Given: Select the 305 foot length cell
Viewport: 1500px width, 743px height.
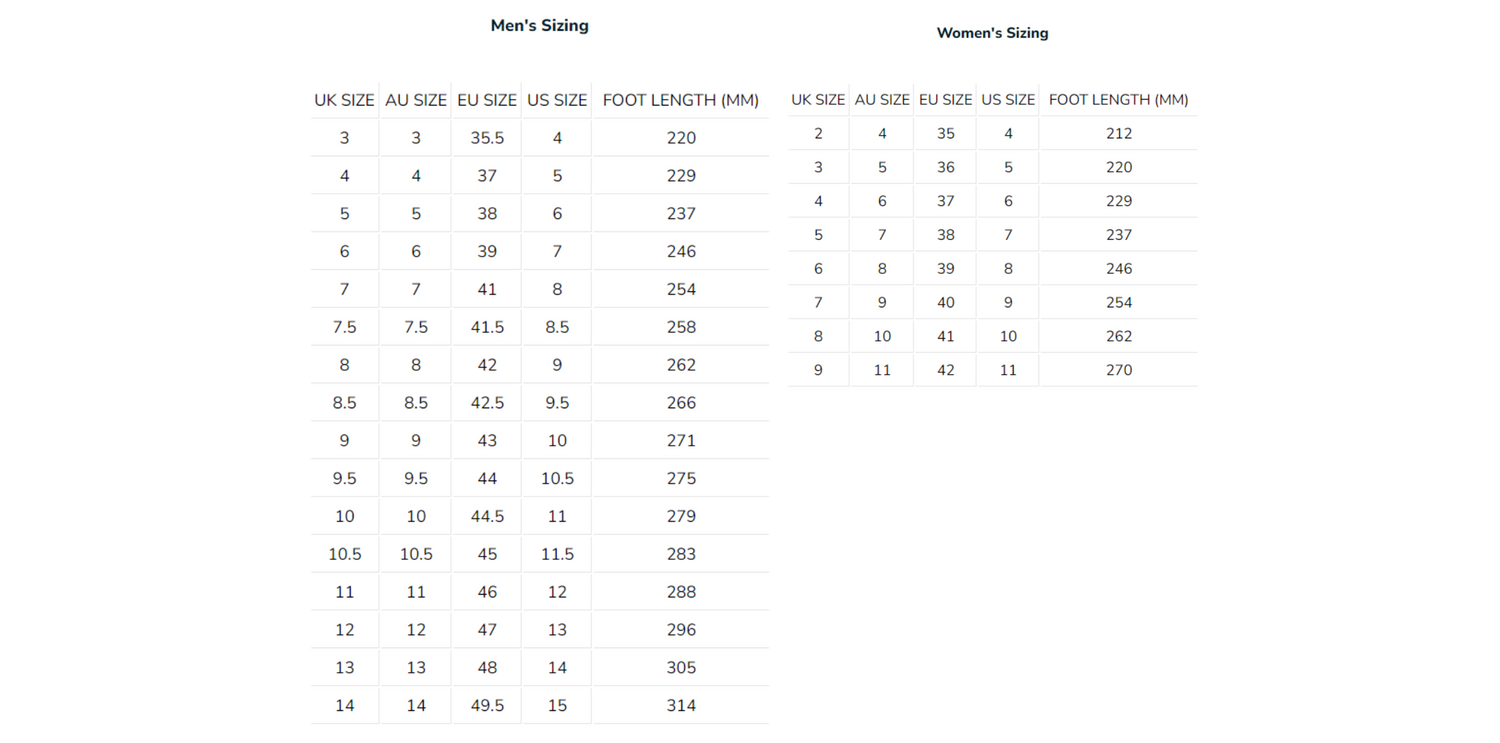Looking at the screenshot, I should point(681,668).
